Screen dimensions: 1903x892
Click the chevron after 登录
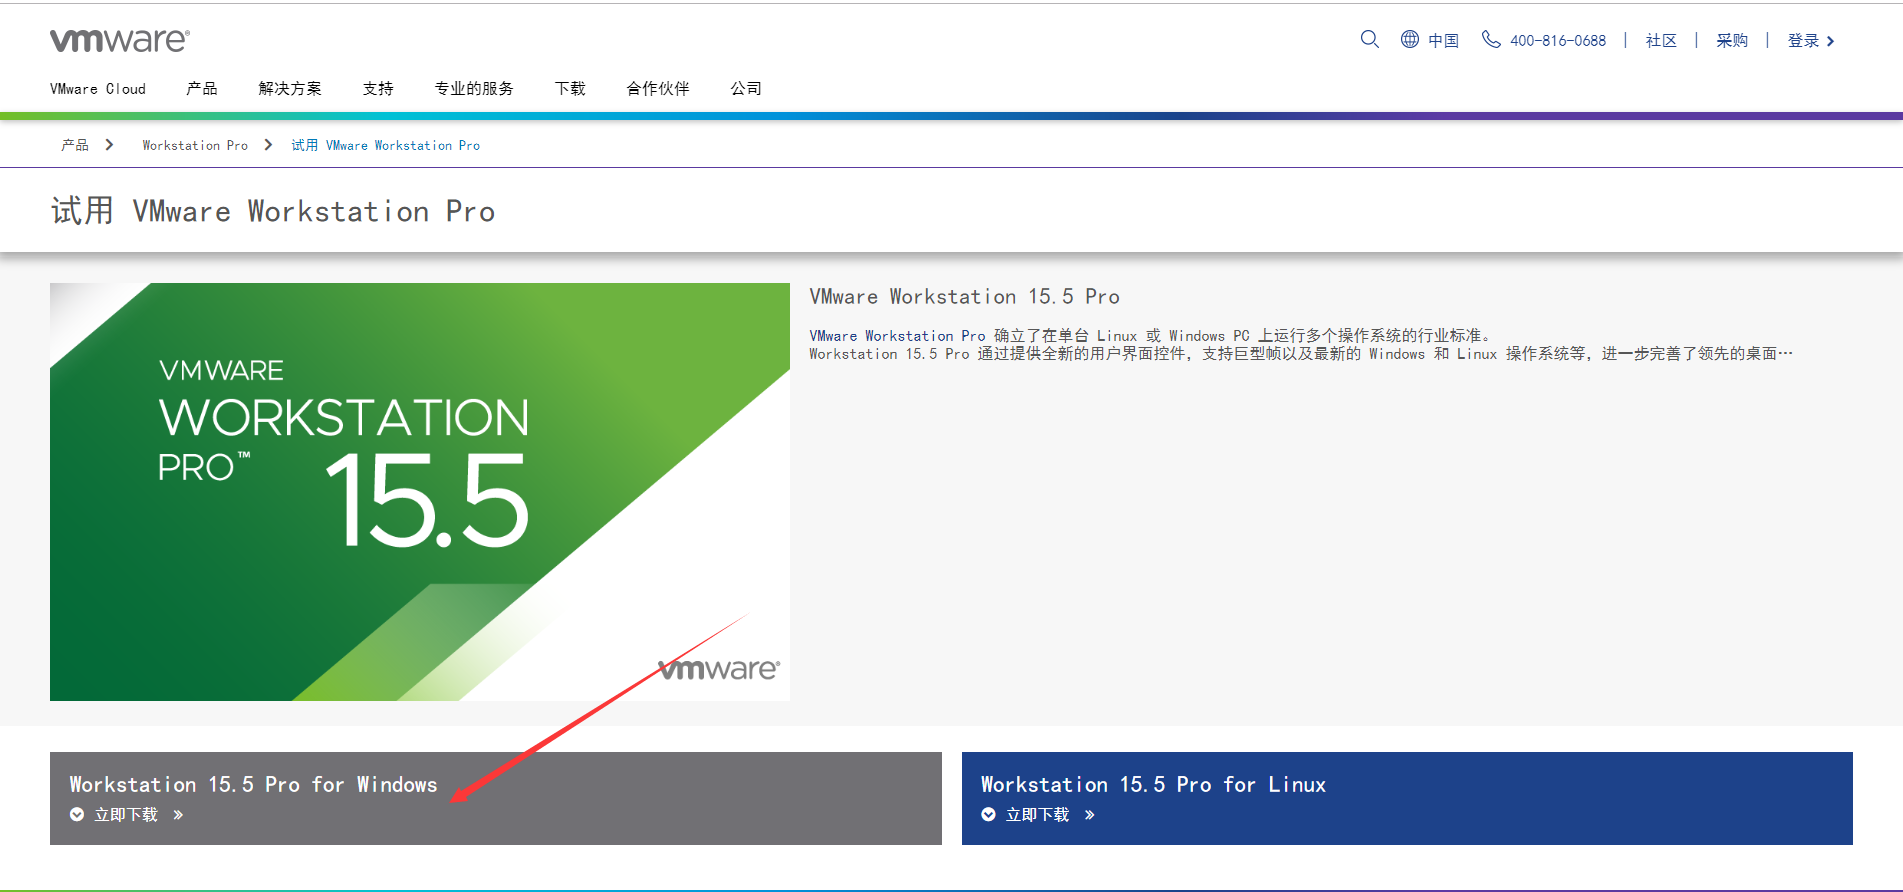point(1830,41)
